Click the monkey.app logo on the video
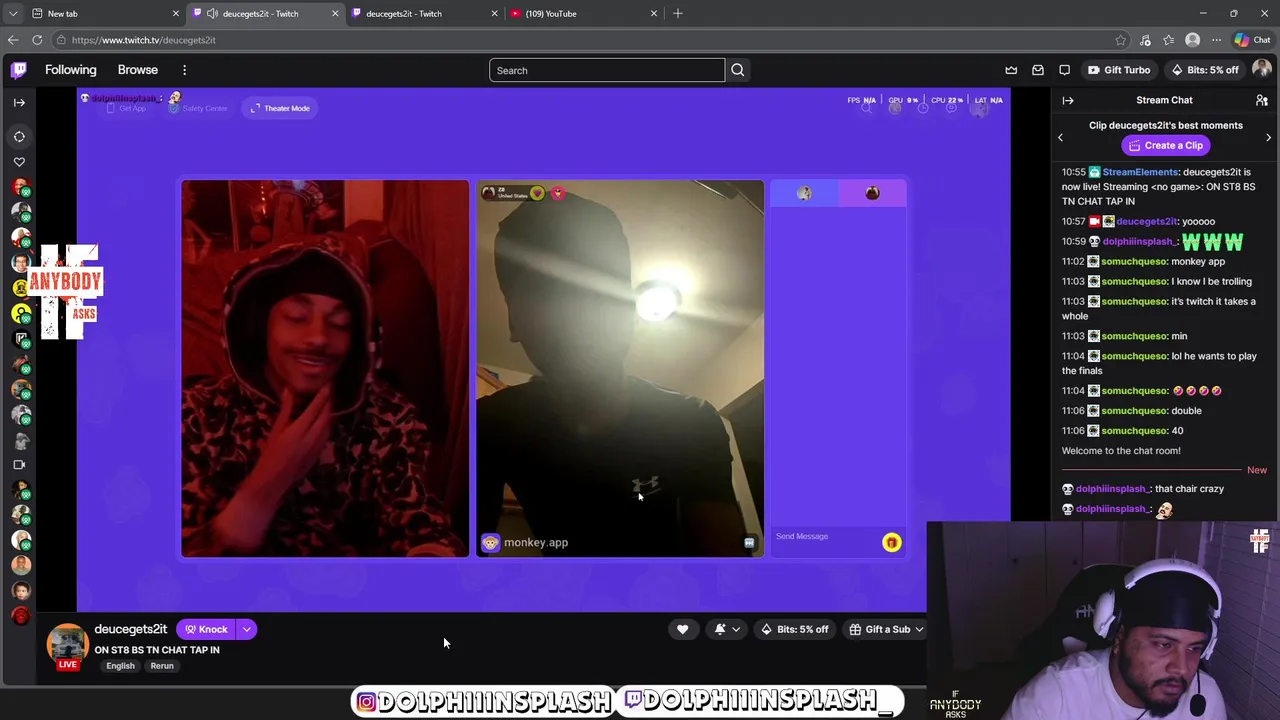 (x=525, y=542)
